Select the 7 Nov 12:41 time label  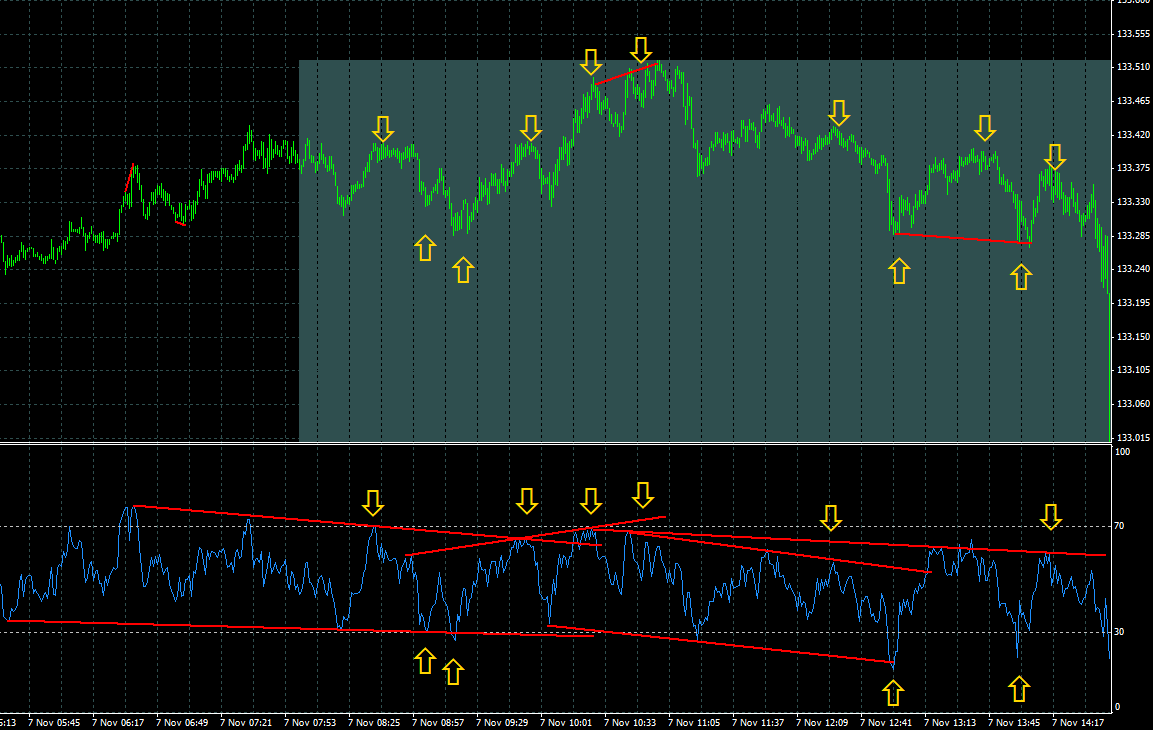click(x=886, y=723)
